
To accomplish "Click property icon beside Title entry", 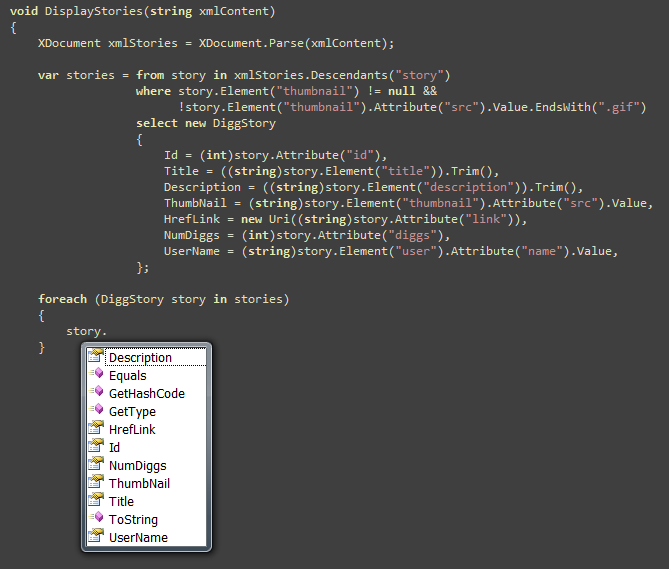I will point(96,499).
